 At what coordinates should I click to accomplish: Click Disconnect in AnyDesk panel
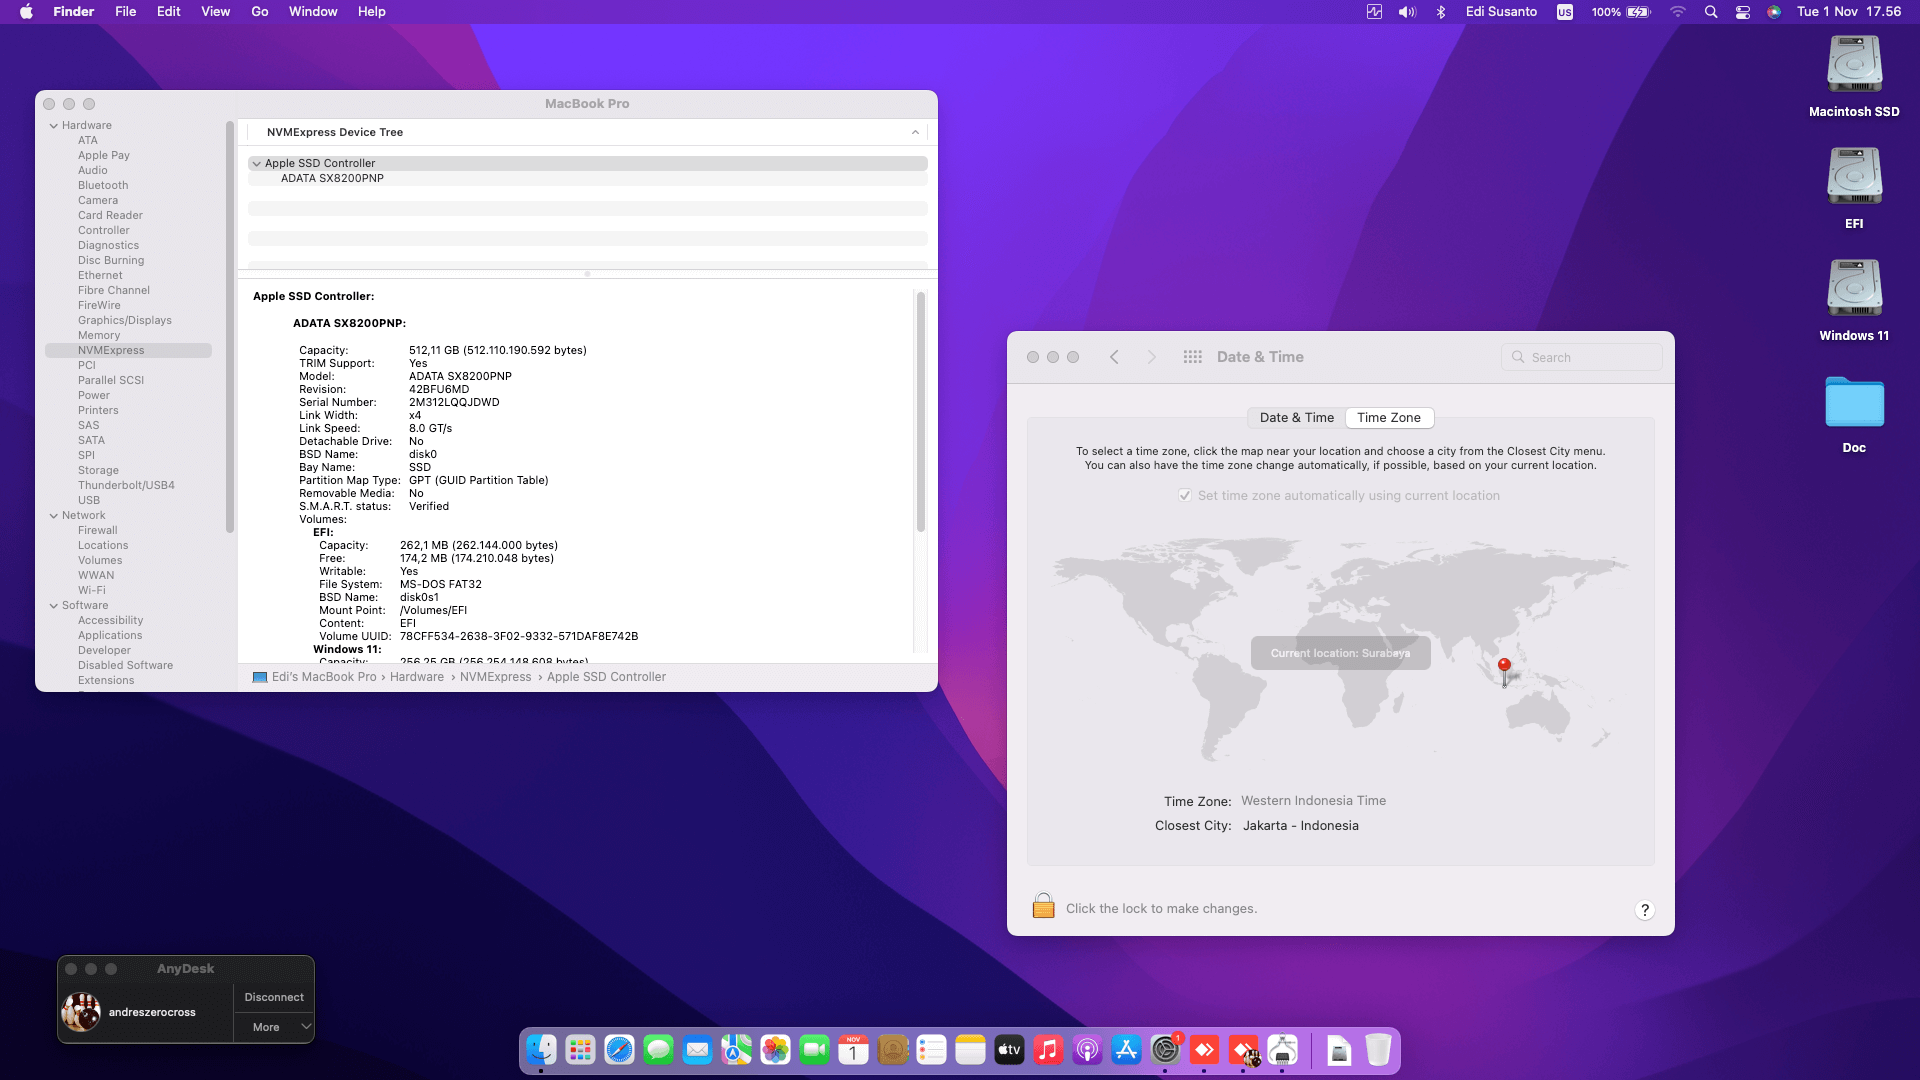[x=273, y=997]
